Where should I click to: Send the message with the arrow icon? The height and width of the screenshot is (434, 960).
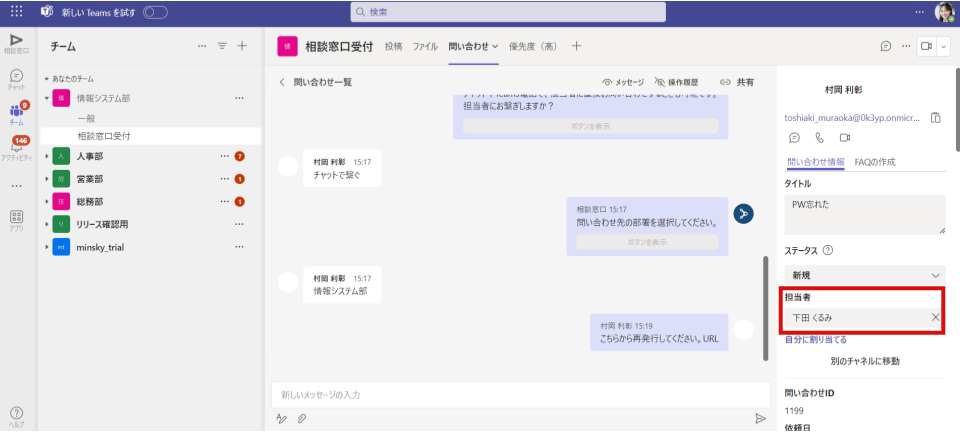760,419
